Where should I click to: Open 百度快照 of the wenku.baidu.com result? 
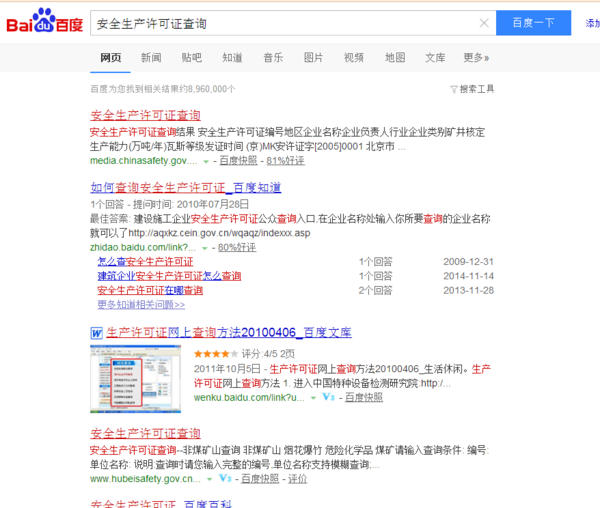pos(364,397)
